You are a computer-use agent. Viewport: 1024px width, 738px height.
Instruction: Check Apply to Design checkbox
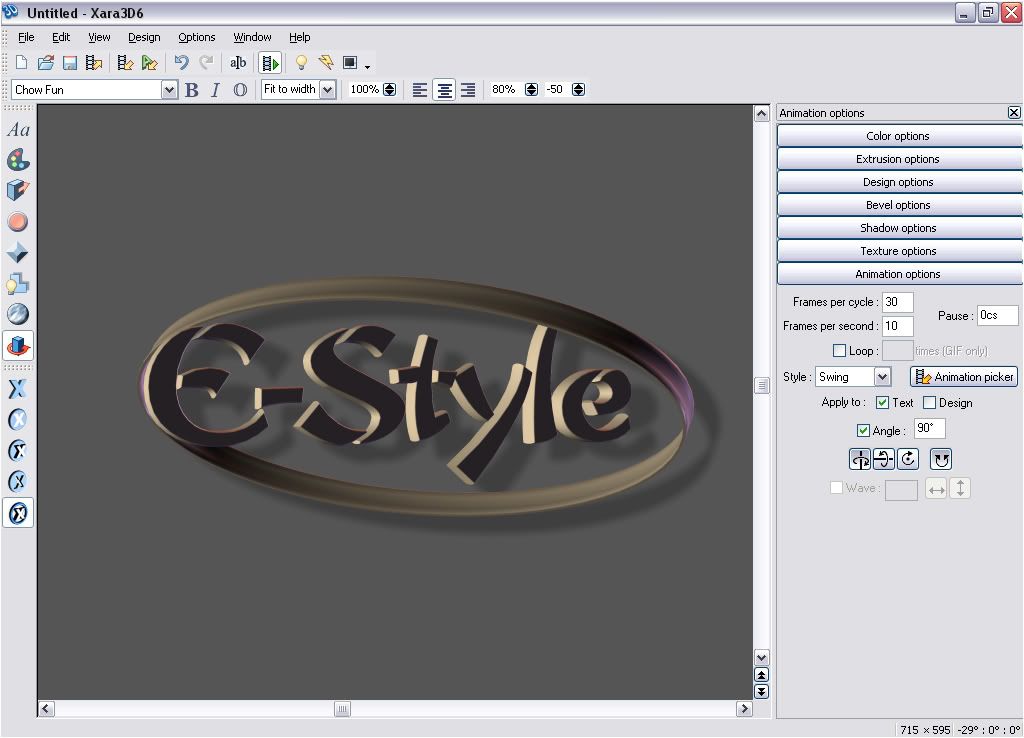(x=929, y=402)
